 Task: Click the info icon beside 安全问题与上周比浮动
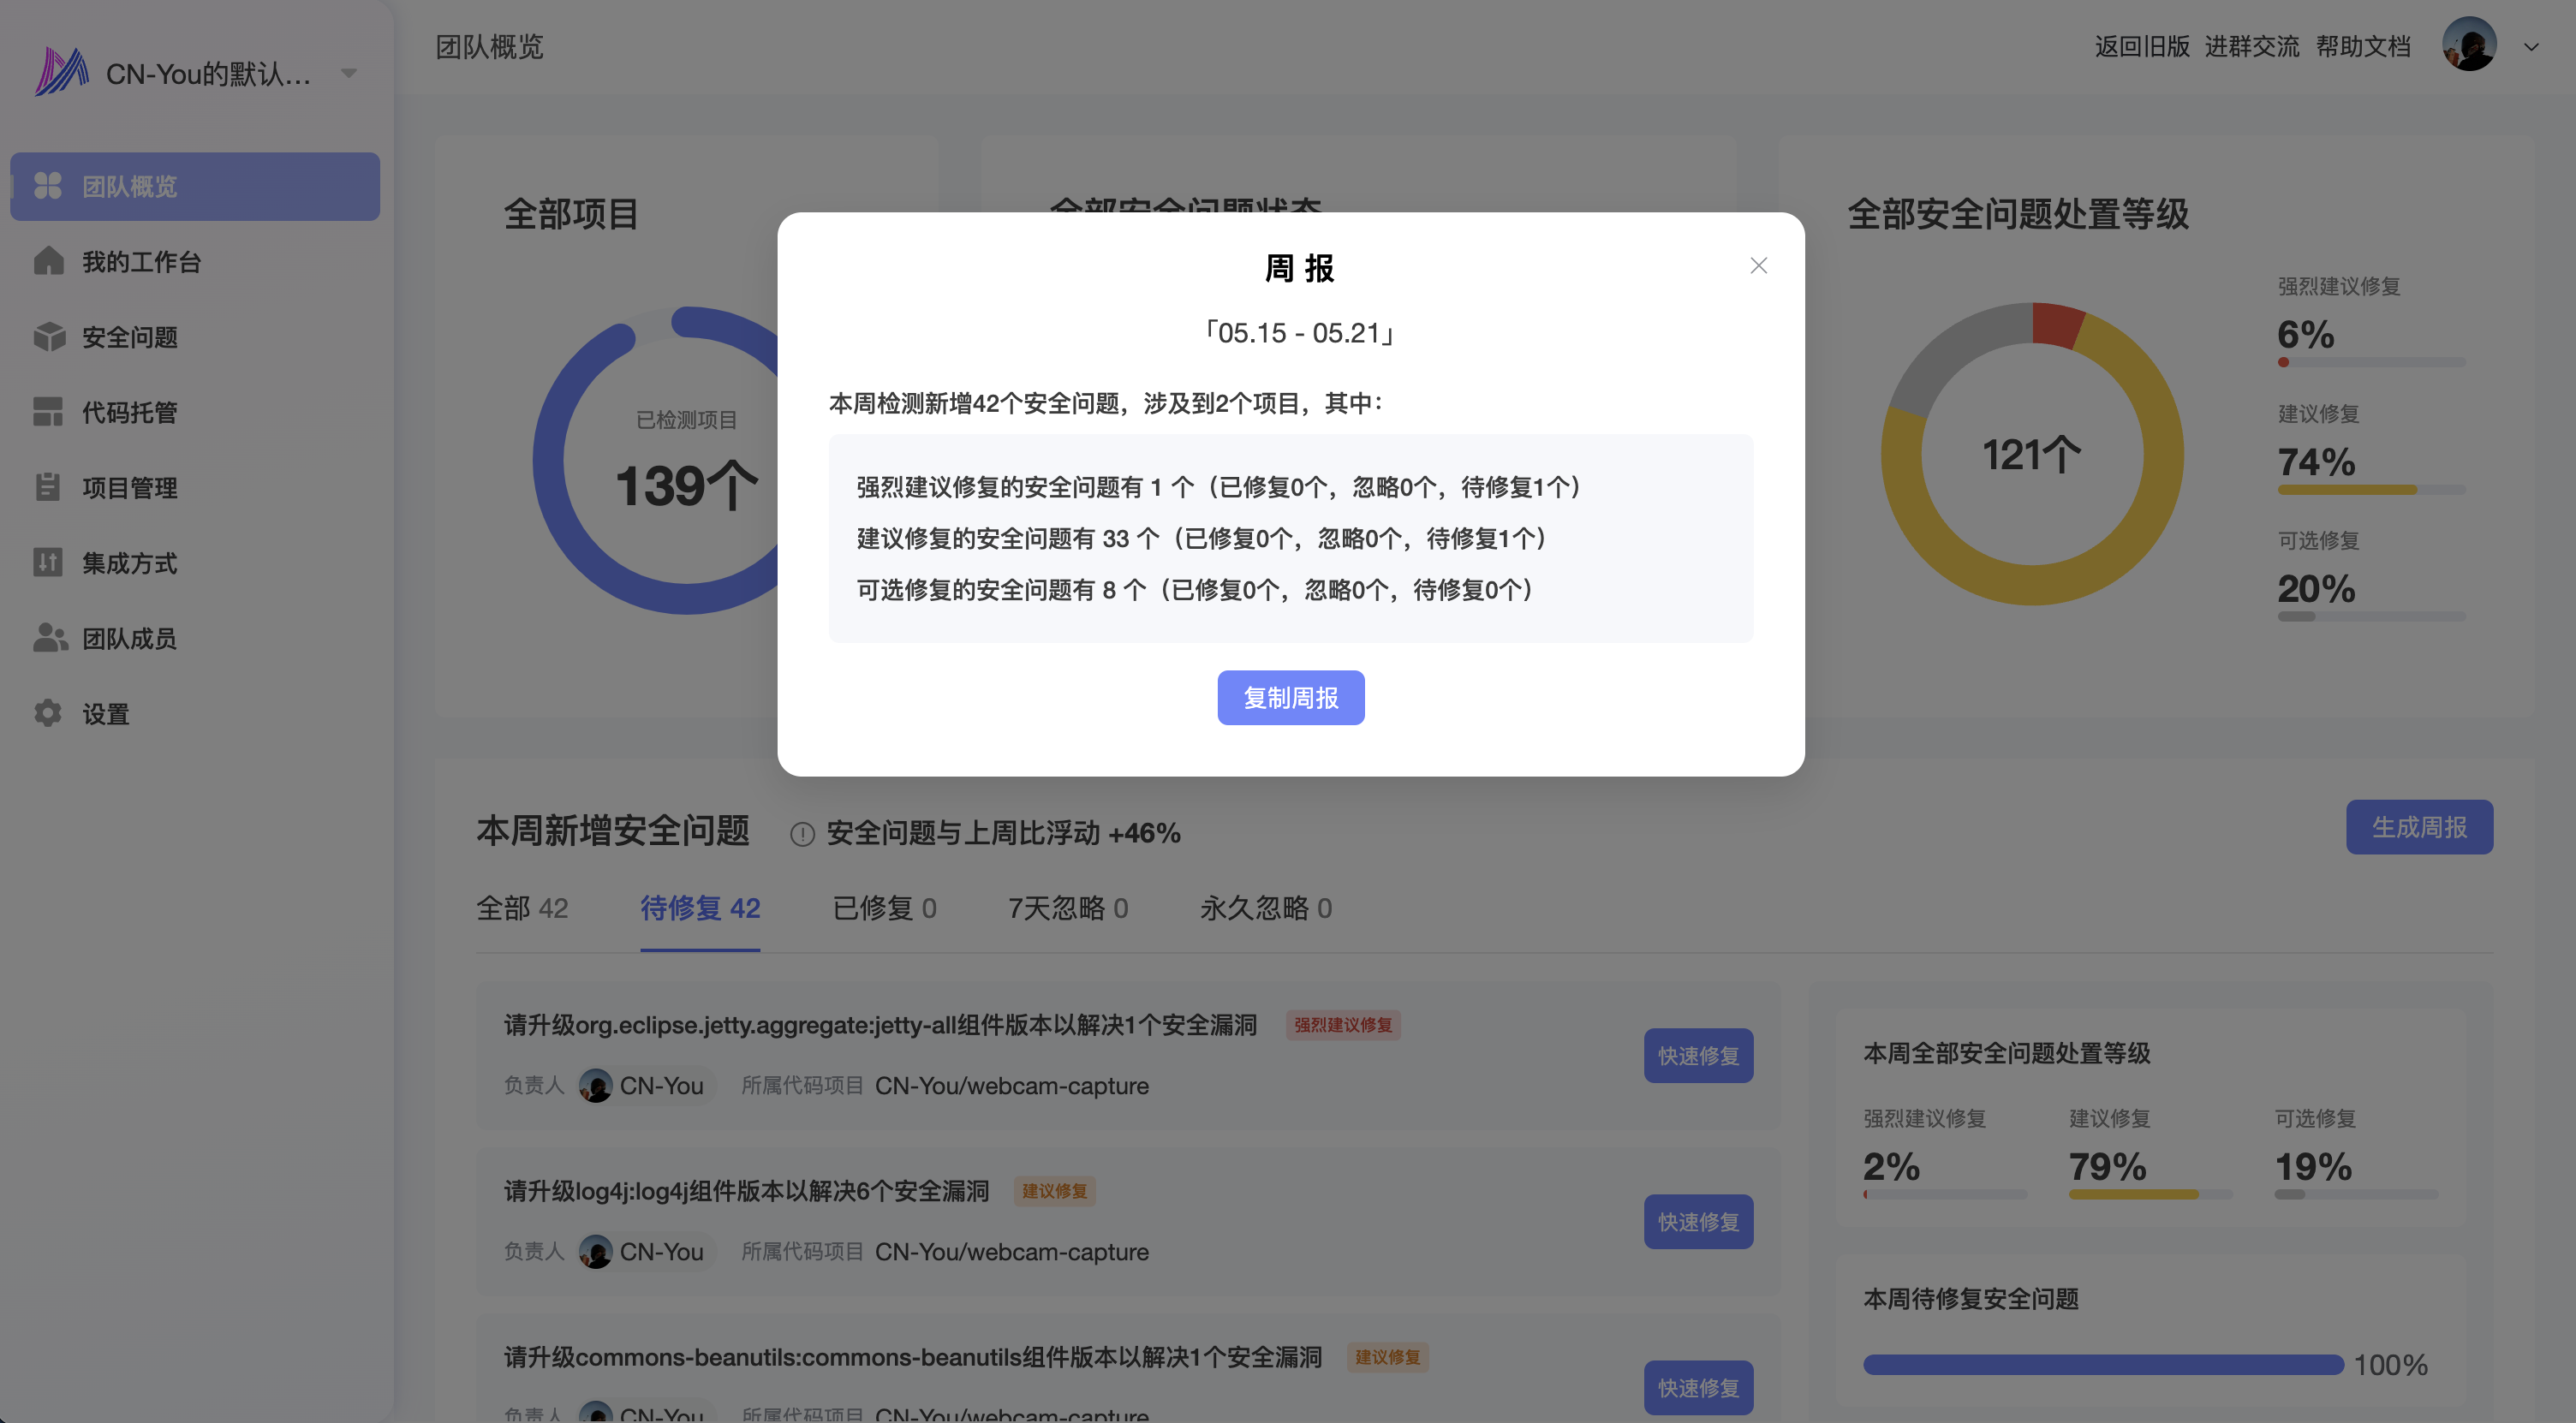tap(802, 834)
